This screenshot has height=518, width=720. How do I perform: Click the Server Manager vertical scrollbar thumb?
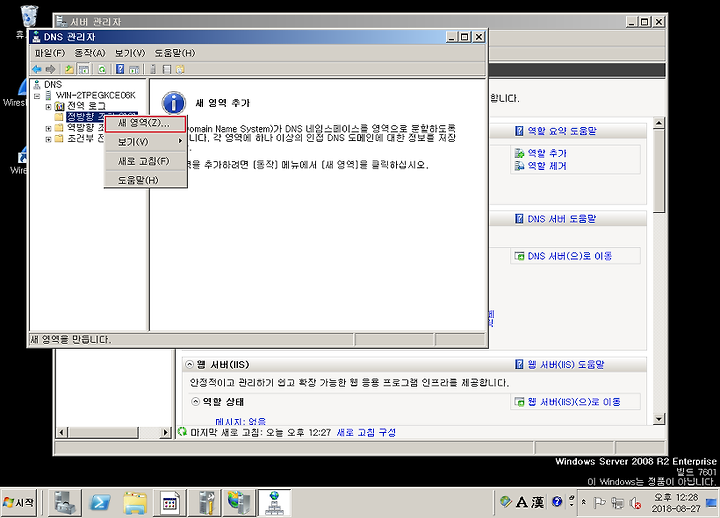pyautogui.click(x=659, y=171)
